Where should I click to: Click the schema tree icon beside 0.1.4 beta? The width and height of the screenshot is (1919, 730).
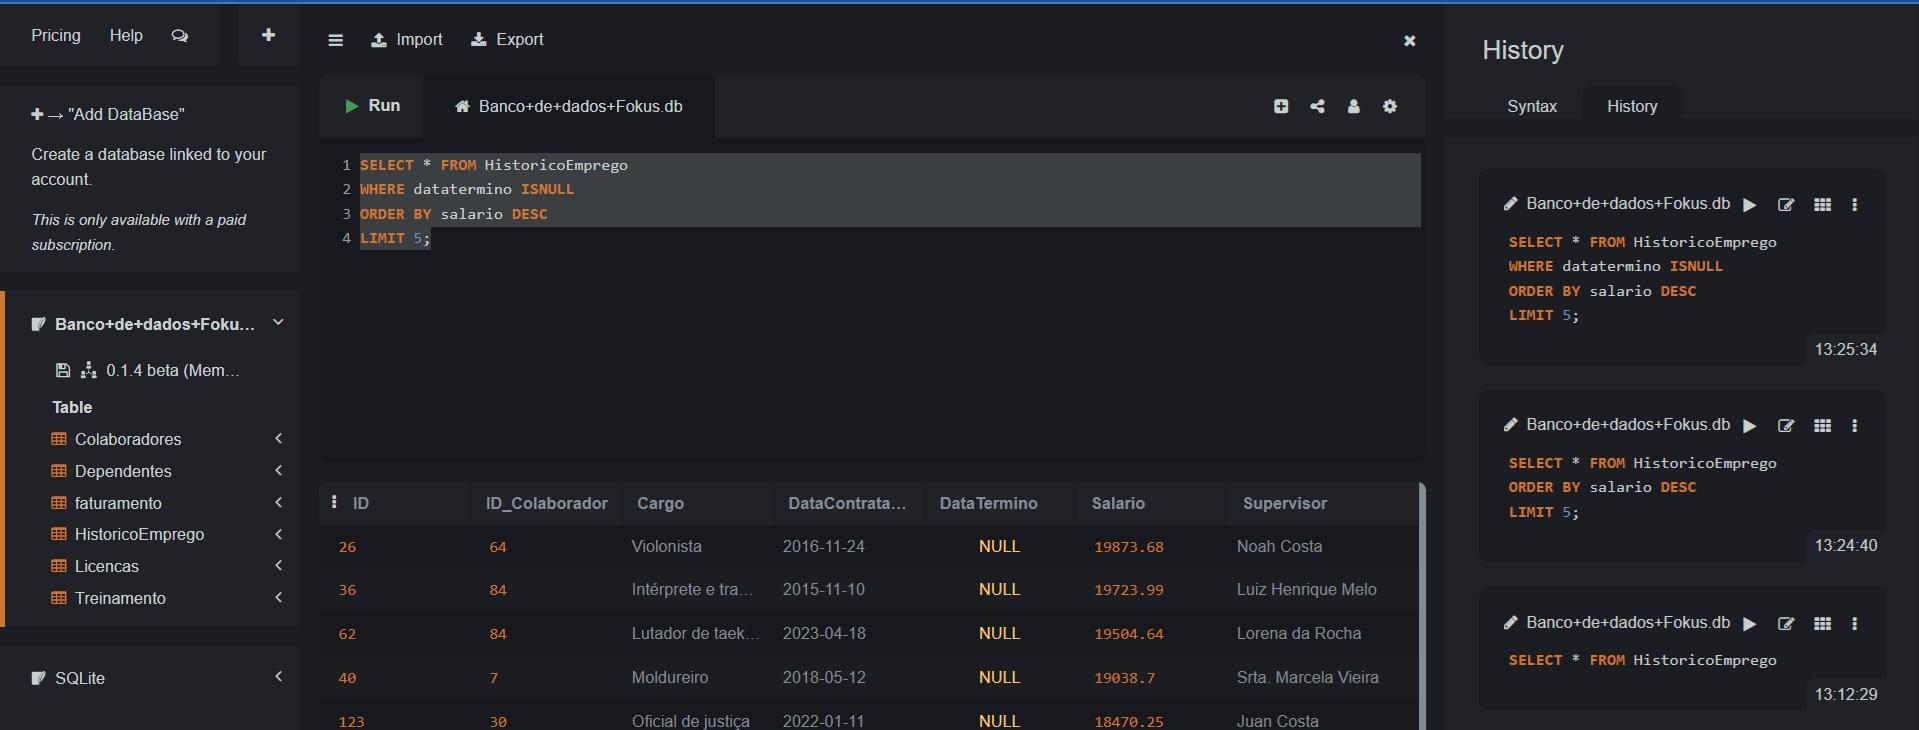89,370
